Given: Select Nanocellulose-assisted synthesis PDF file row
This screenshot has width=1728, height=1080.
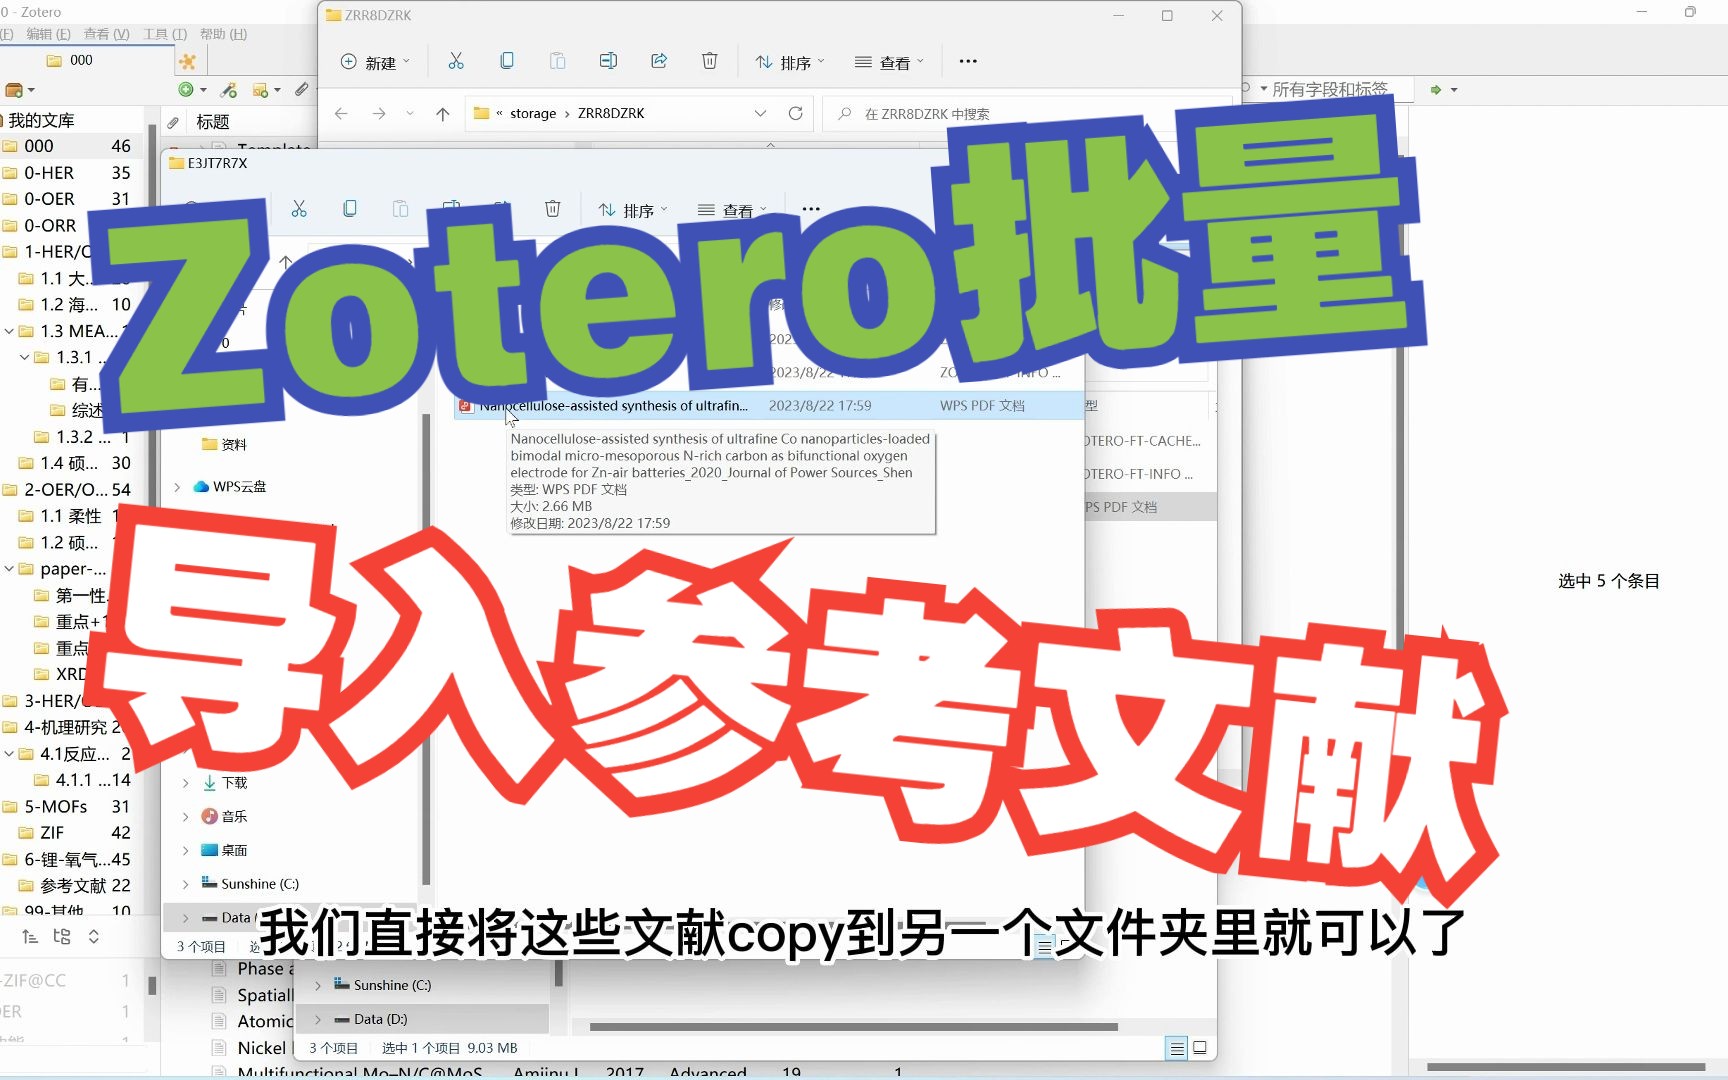Looking at the screenshot, I should pos(769,406).
